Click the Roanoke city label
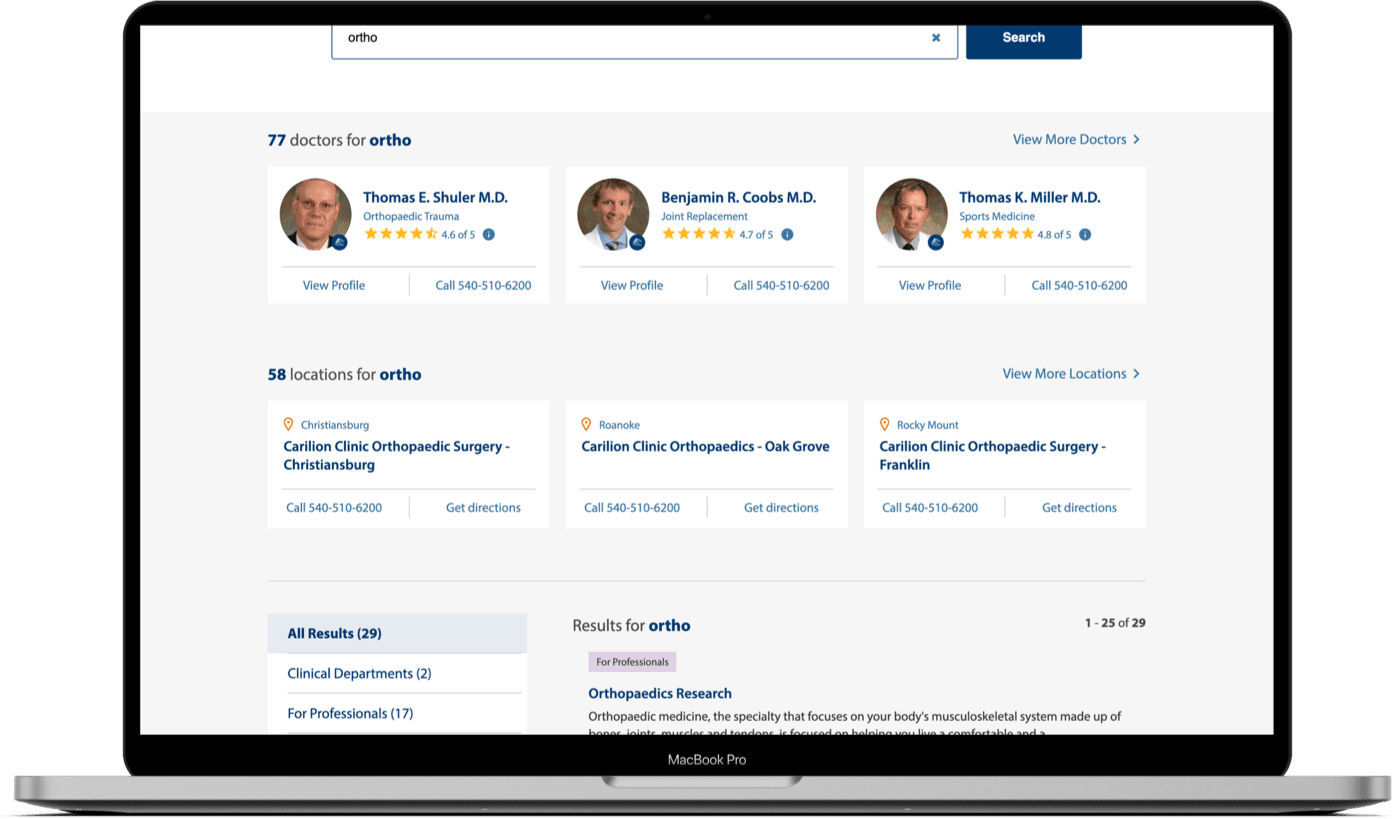 [619, 425]
